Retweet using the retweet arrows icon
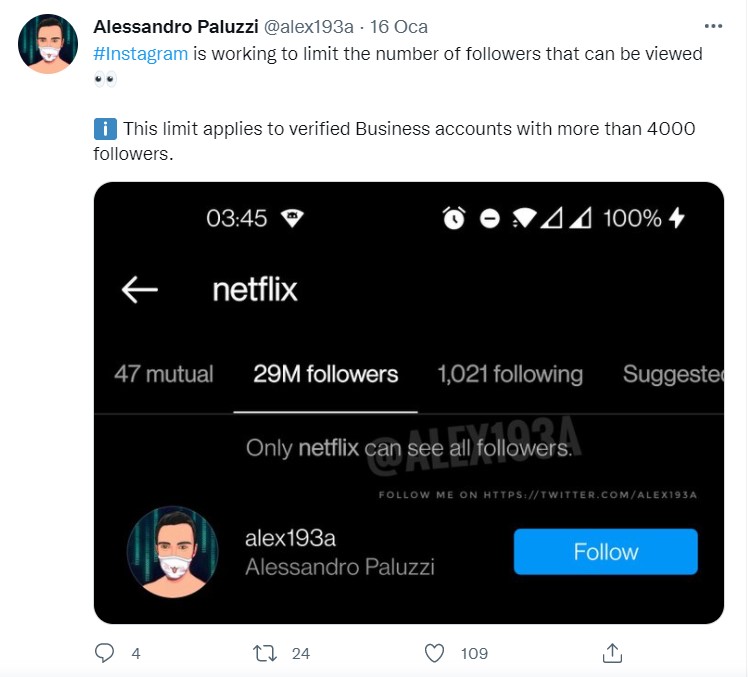This screenshot has height=677, width=748. [x=265, y=653]
